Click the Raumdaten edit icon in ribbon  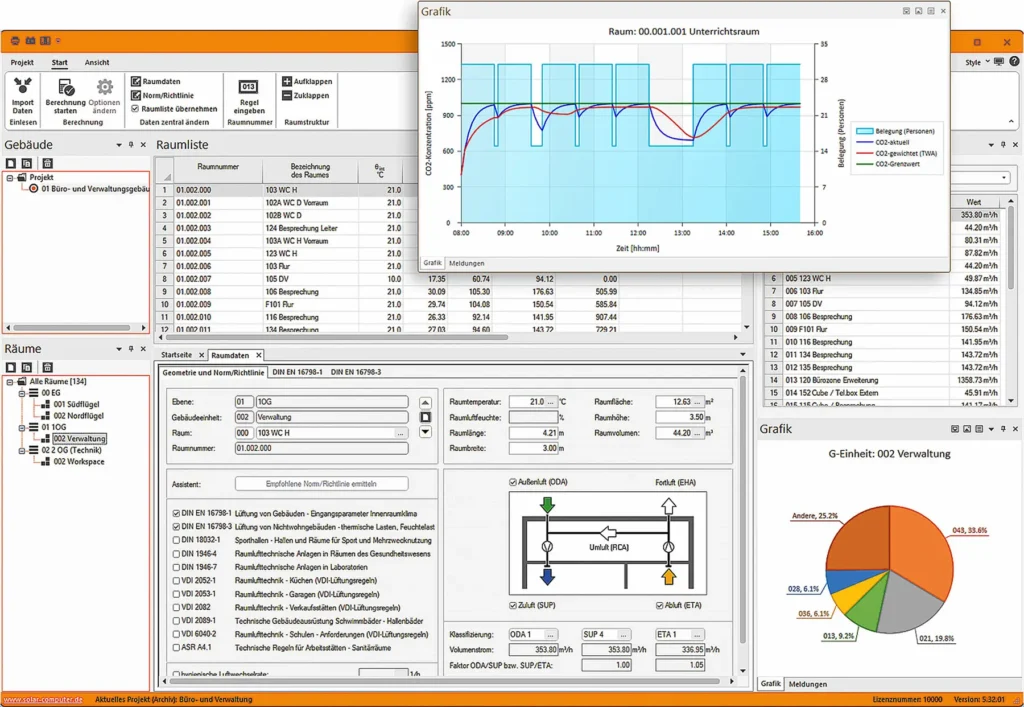[x=136, y=81]
